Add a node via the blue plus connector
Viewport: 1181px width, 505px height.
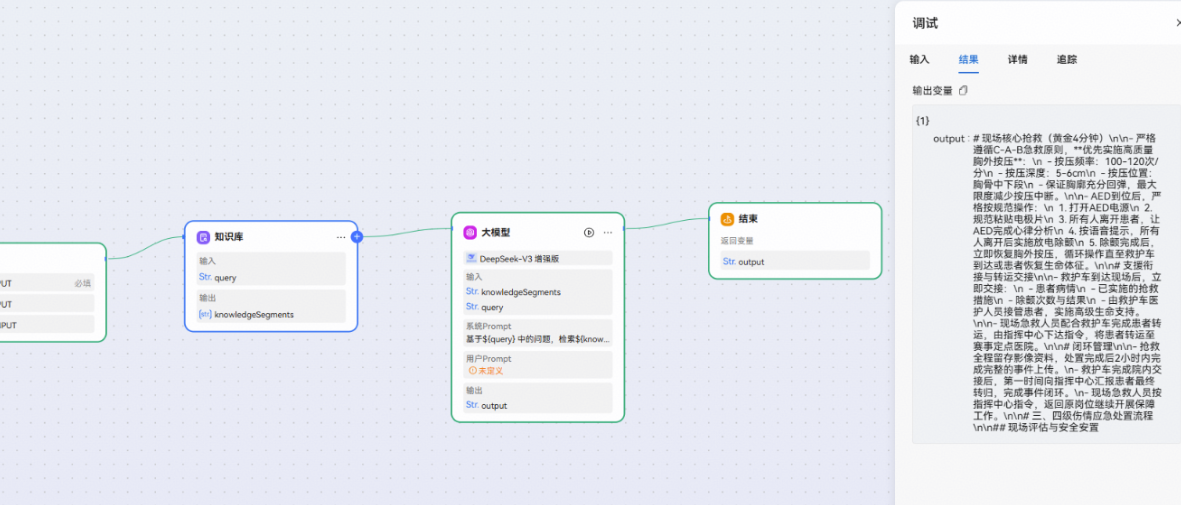[x=357, y=237]
